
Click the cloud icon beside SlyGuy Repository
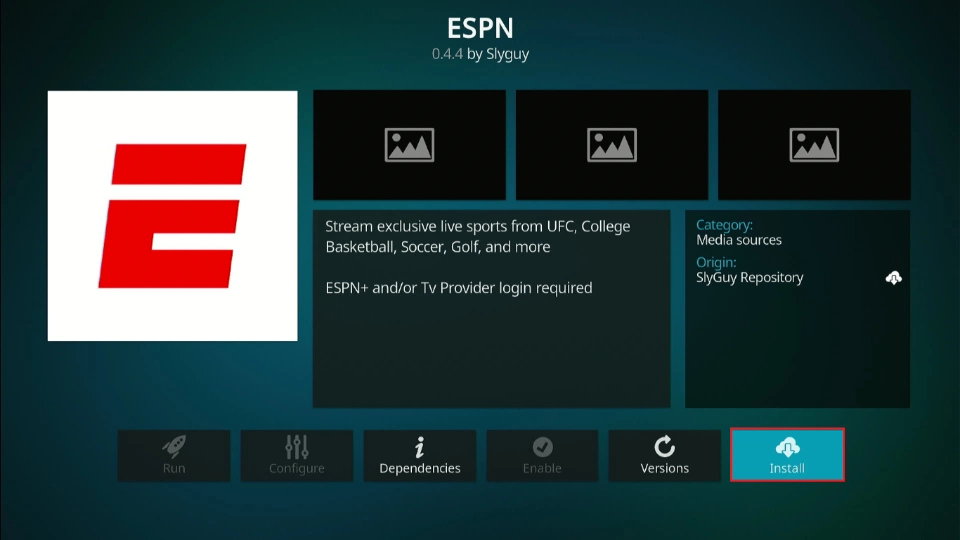(893, 278)
